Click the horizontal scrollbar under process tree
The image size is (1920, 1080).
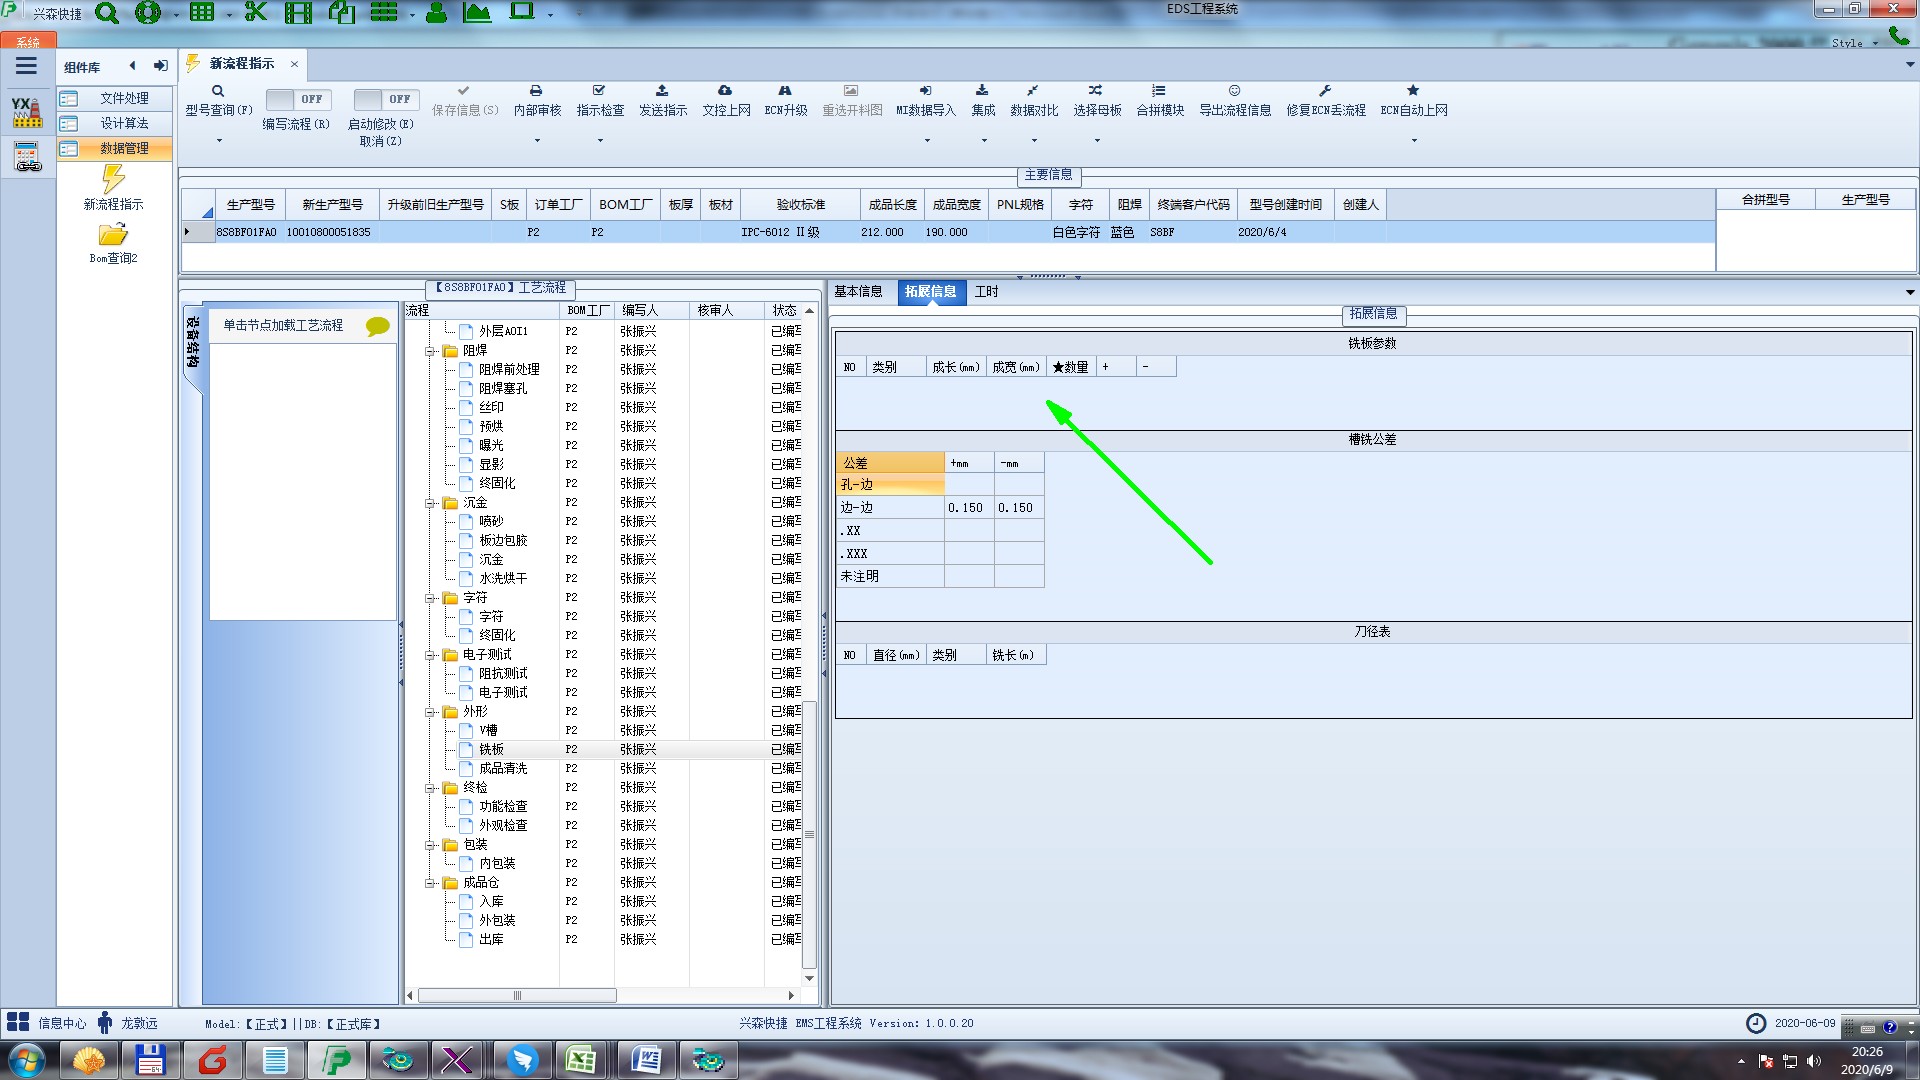[x=517, y=996]
